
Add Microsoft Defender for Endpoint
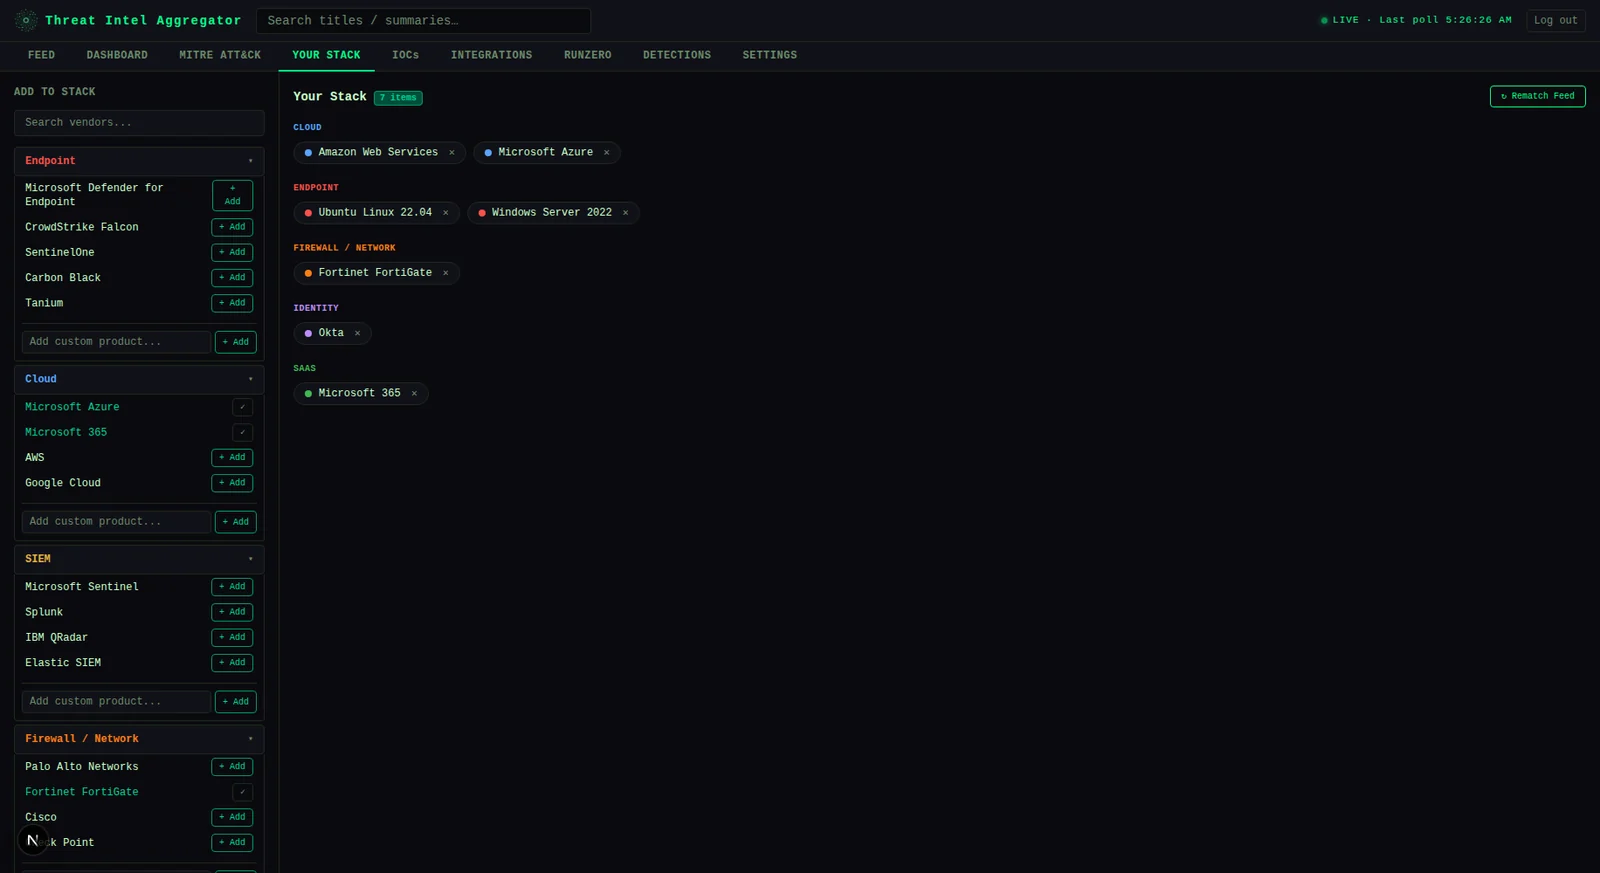232,195
